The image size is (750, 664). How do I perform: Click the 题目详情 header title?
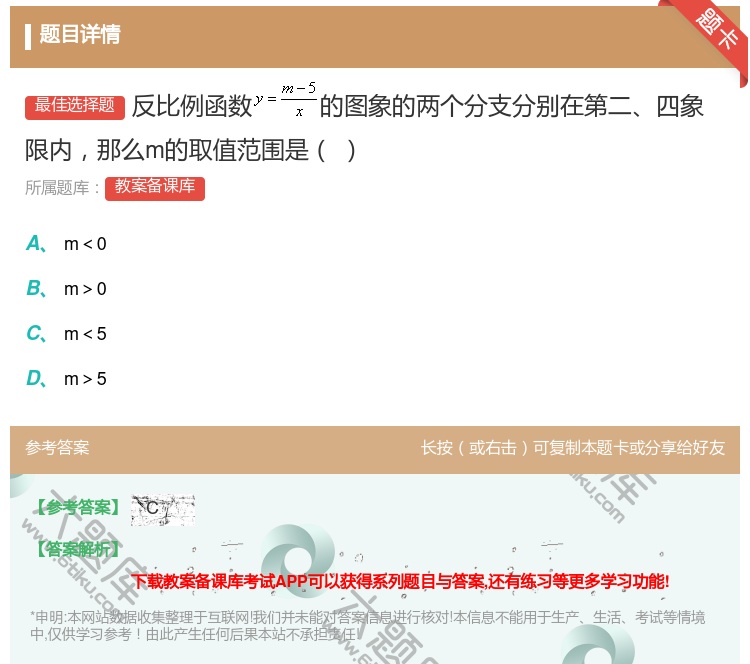80,35
